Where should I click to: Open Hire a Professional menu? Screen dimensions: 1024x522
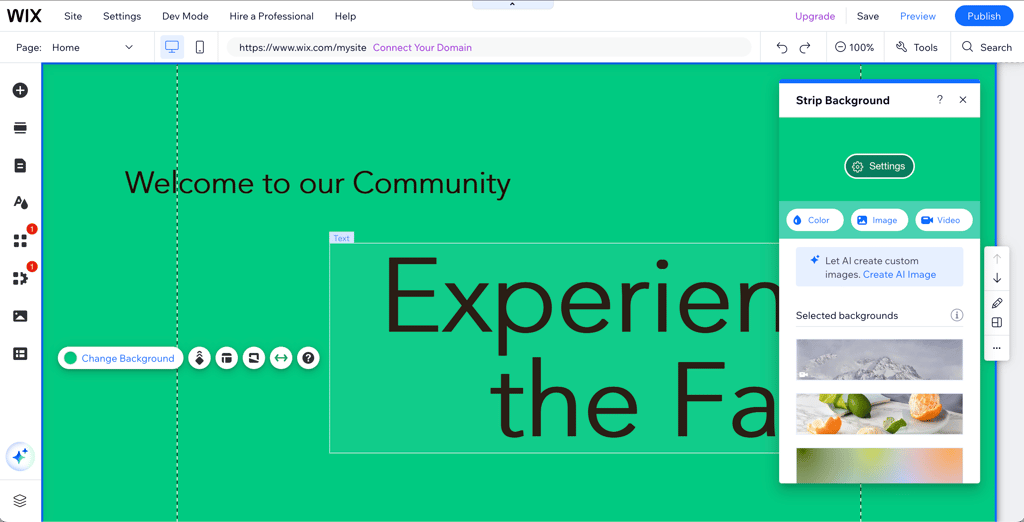click(x=272, y=16)
